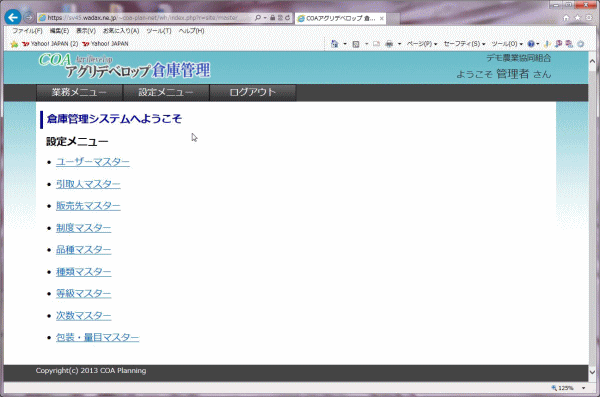Open the new tab button beside the tab
The height and width of the screenshot is (397, 600).
pos(393,19)
